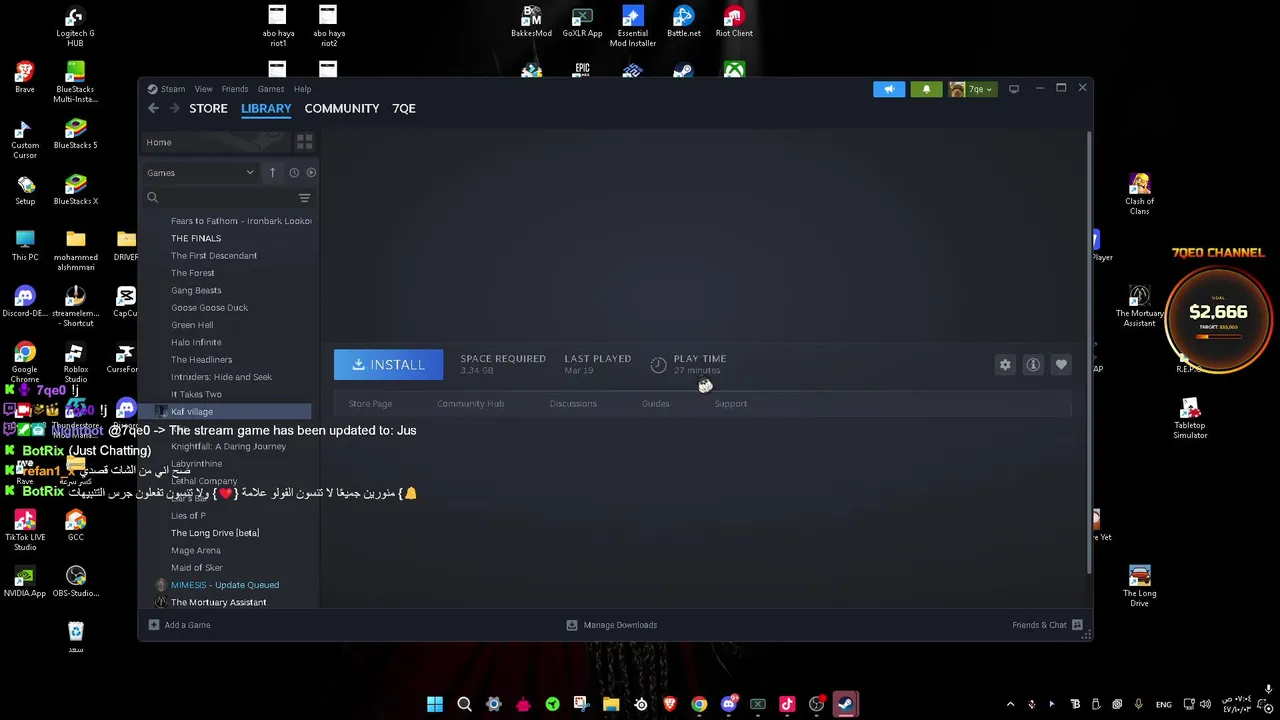Select Maid of Sker in list
The width and height of the screenshot is (1280, 720).
(x=197, y=568)
